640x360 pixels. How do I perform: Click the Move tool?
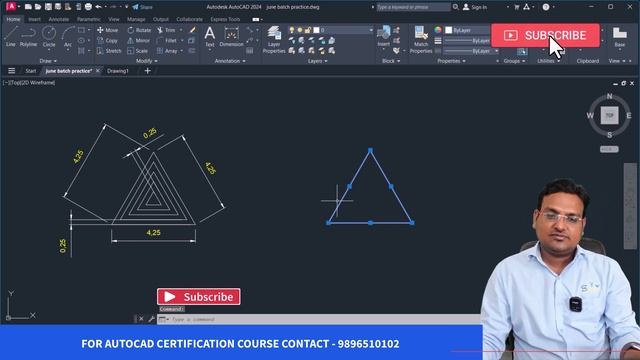click(108, 30)
